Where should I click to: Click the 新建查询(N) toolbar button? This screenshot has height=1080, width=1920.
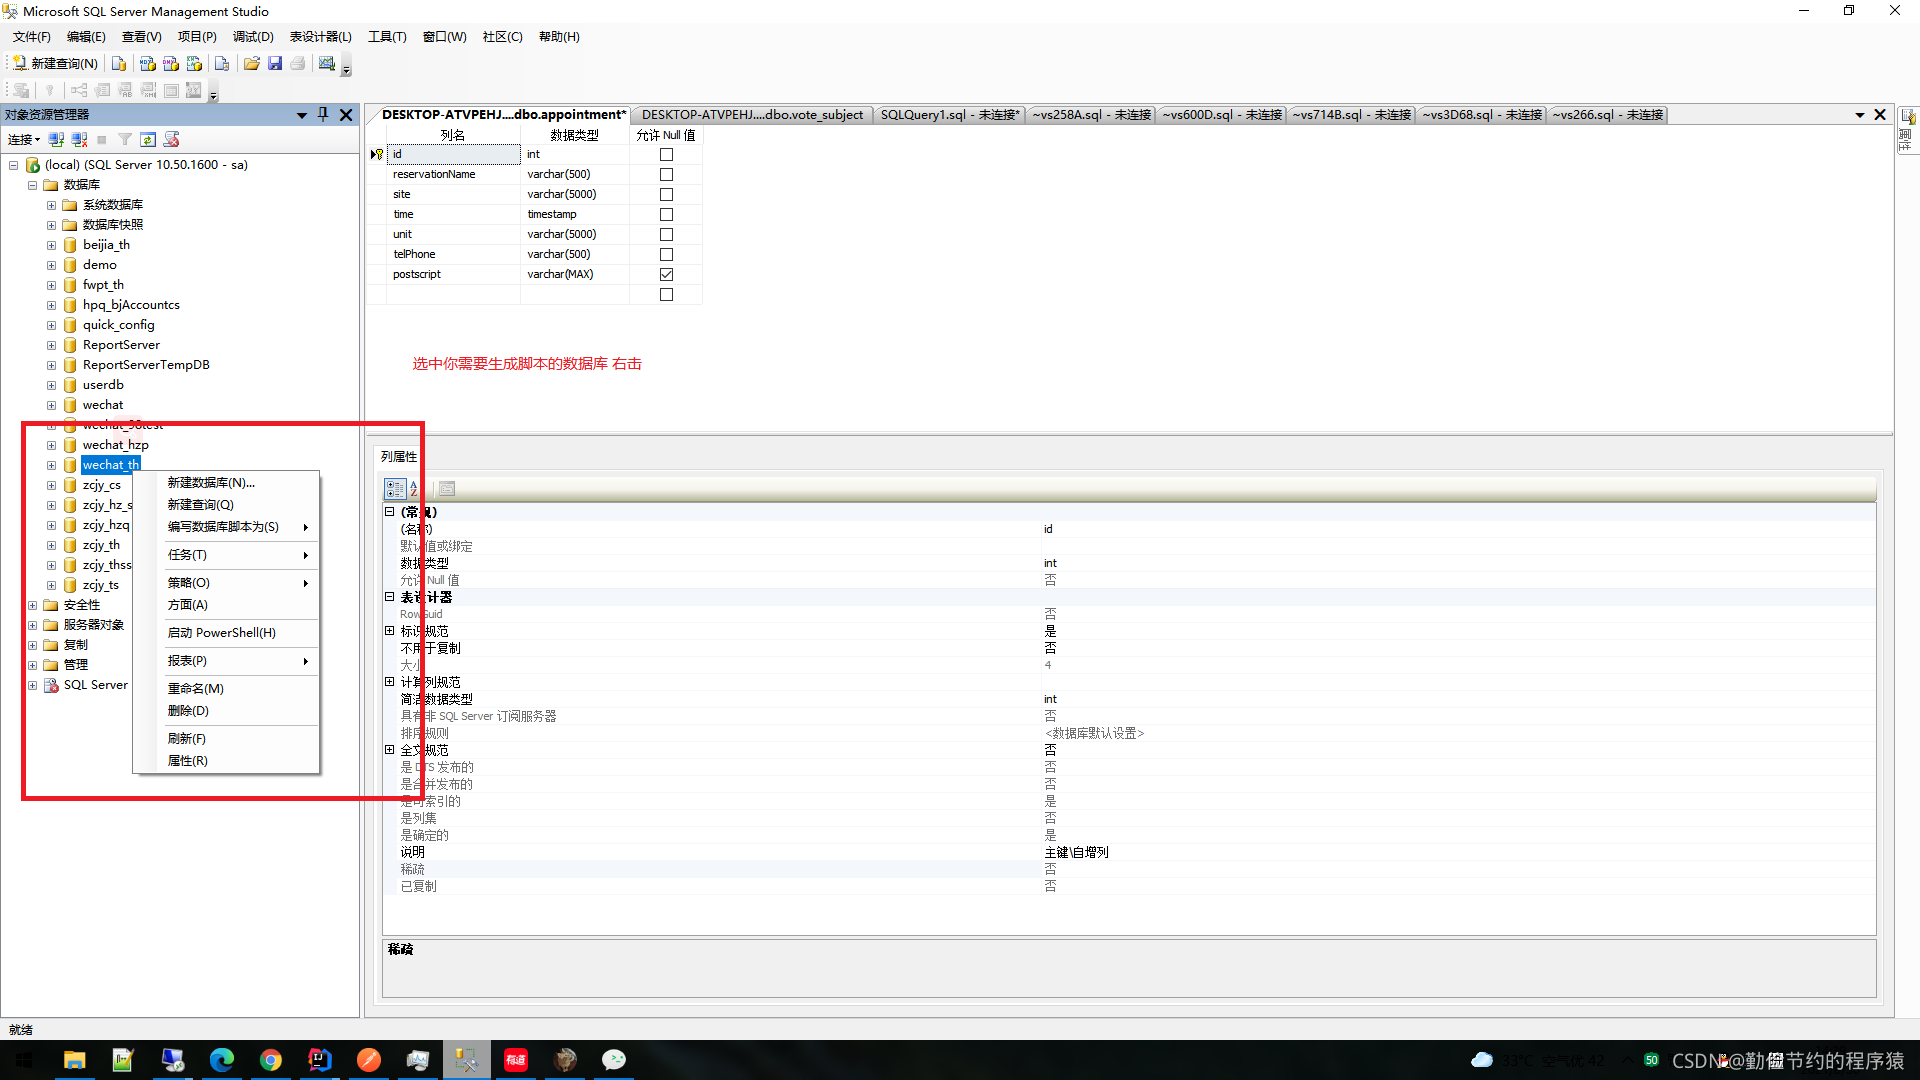(x=56, y=64)
